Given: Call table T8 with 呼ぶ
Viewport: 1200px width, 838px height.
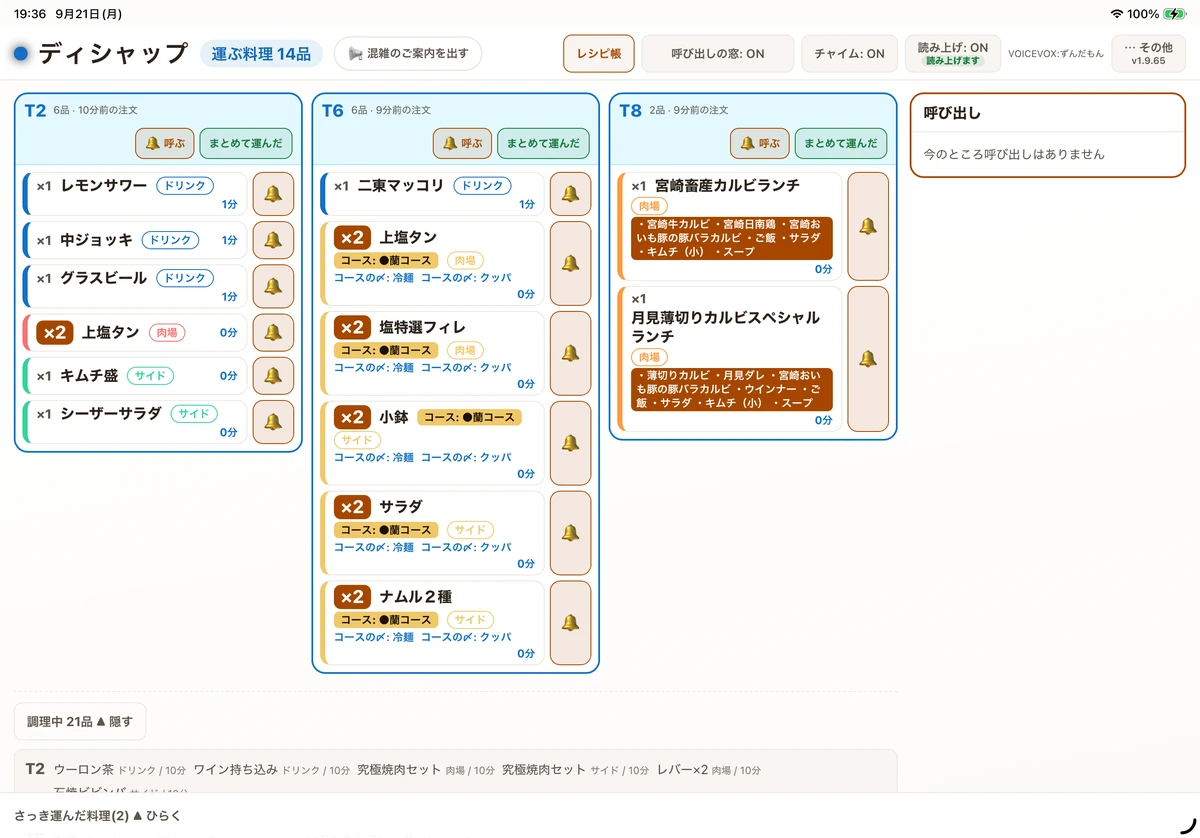Looking at the screenshot, I should (760, 143).
